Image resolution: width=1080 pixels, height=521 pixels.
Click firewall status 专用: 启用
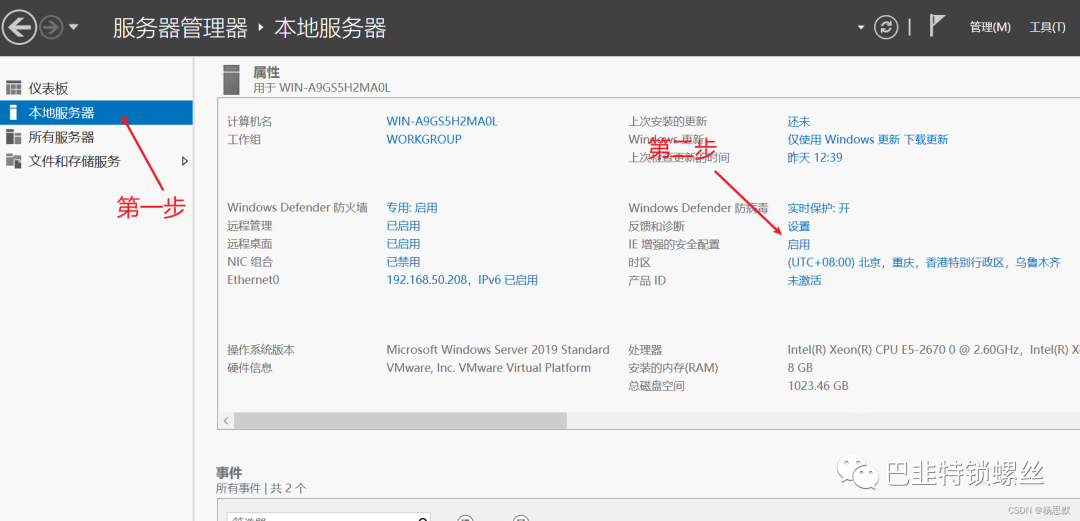pyautogui.click(x=412, y=207)
